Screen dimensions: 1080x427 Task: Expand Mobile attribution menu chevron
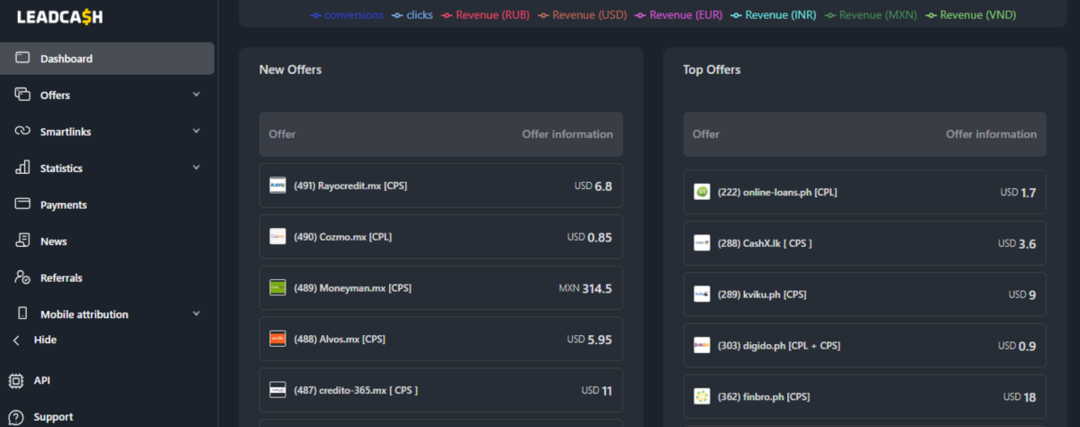[196, 314]
